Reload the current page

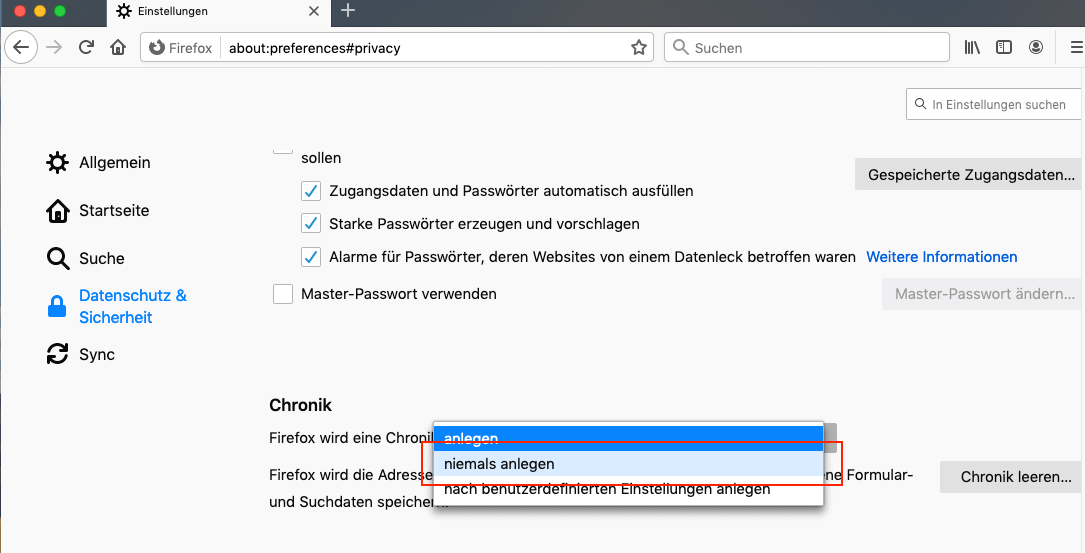(x=86, y=48)
